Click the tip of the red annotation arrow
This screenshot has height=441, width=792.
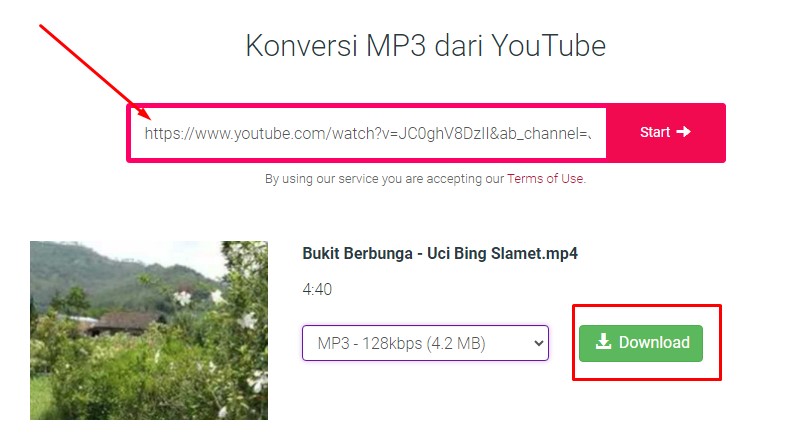point(148,118)
